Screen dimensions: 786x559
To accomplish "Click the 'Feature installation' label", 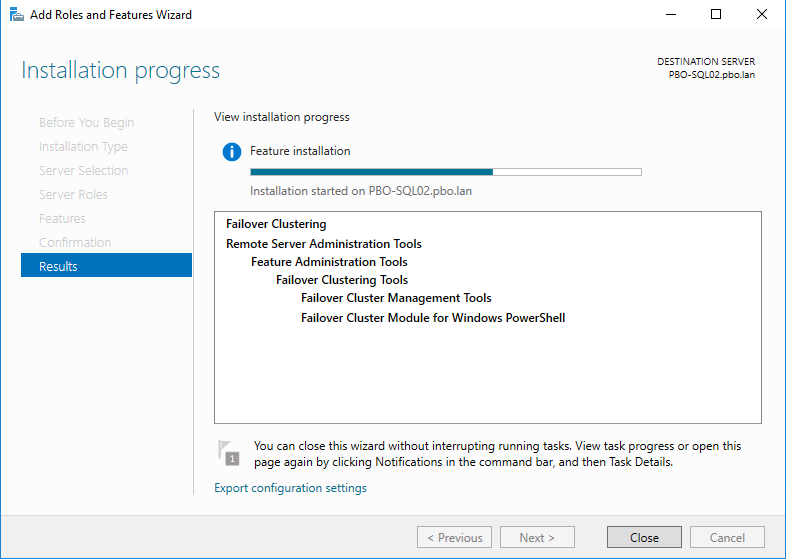I will [300, 151].
